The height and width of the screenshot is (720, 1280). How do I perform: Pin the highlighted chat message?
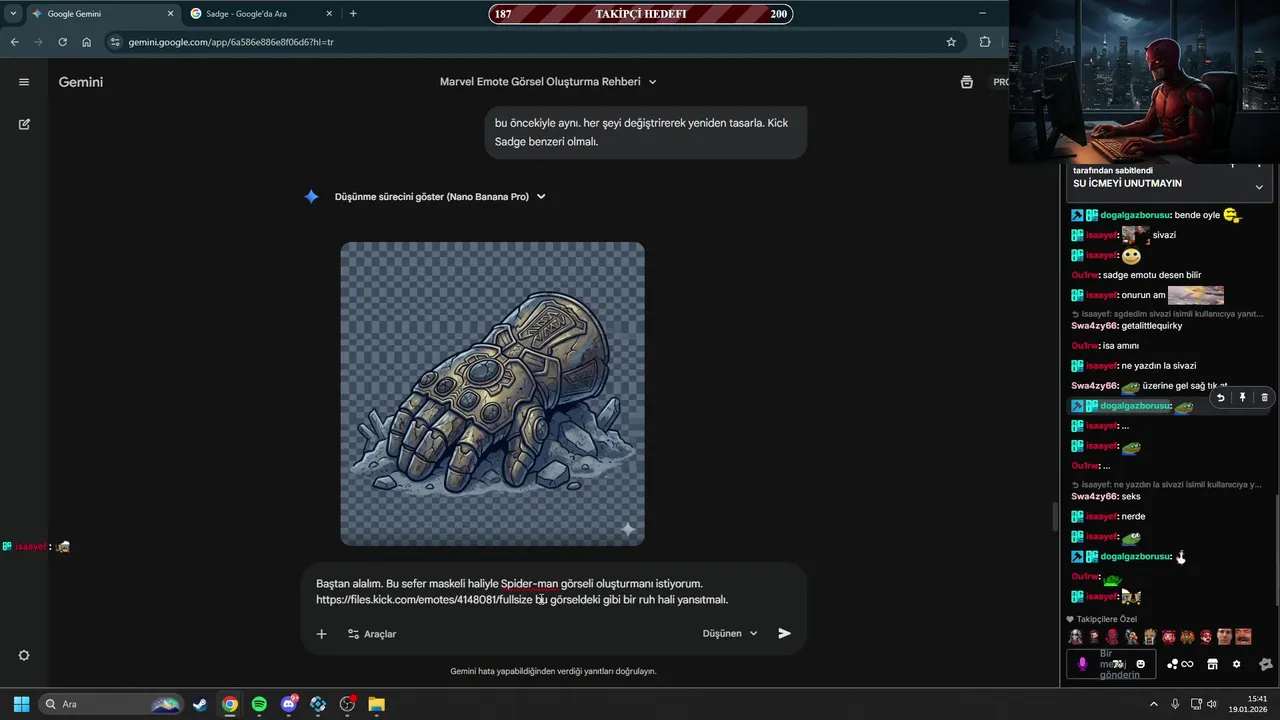click(1242, 397)
